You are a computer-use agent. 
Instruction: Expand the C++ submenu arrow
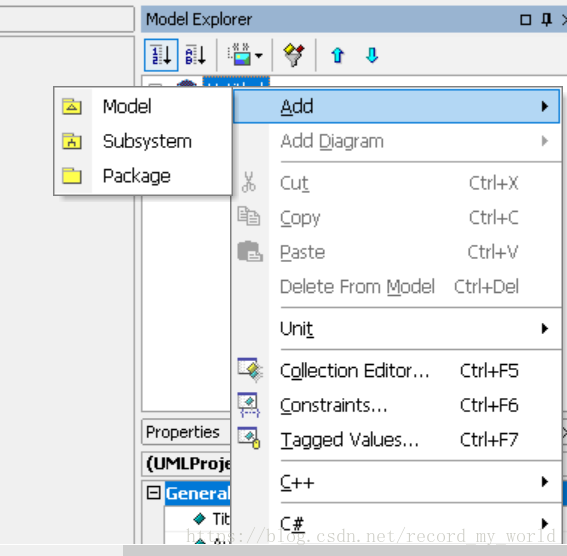(x=545, y=482)
